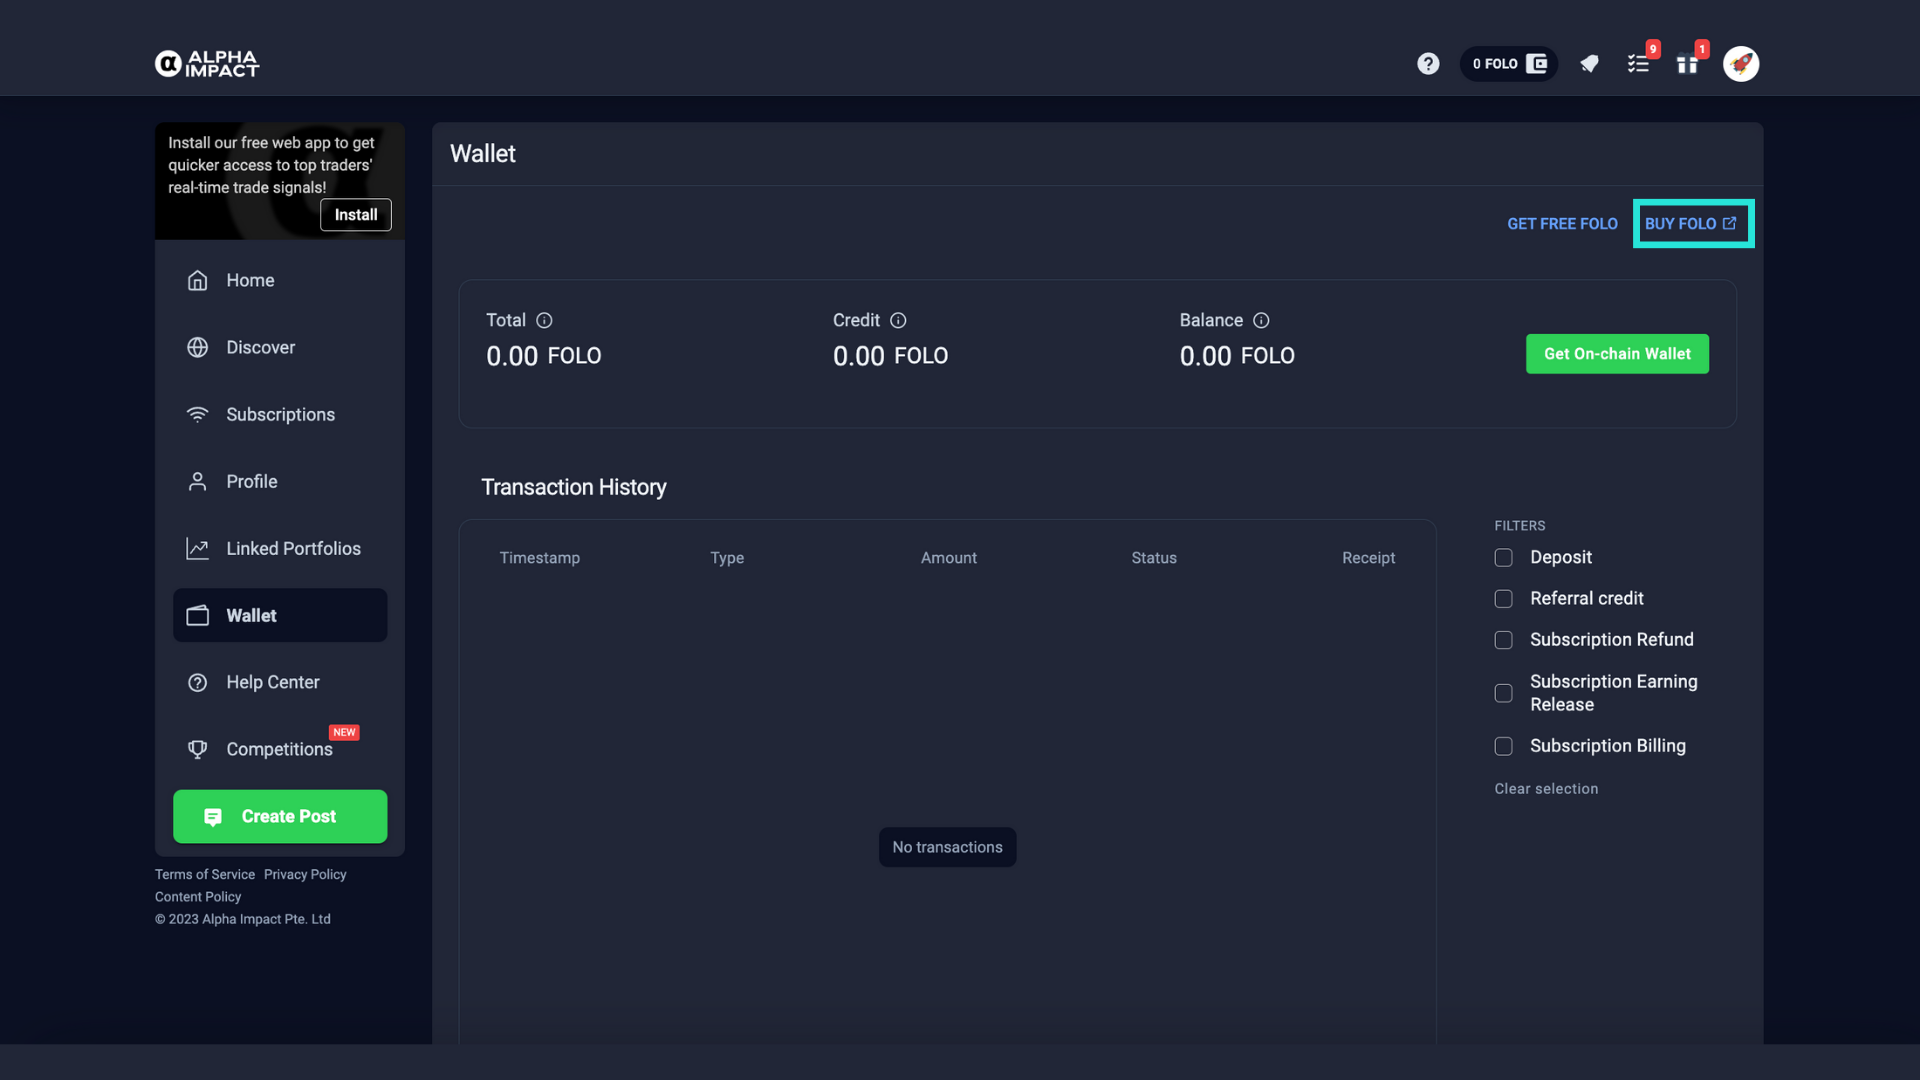
Task: Click the Wallet icon in the sidebar
Action: (x=198, y=616)
